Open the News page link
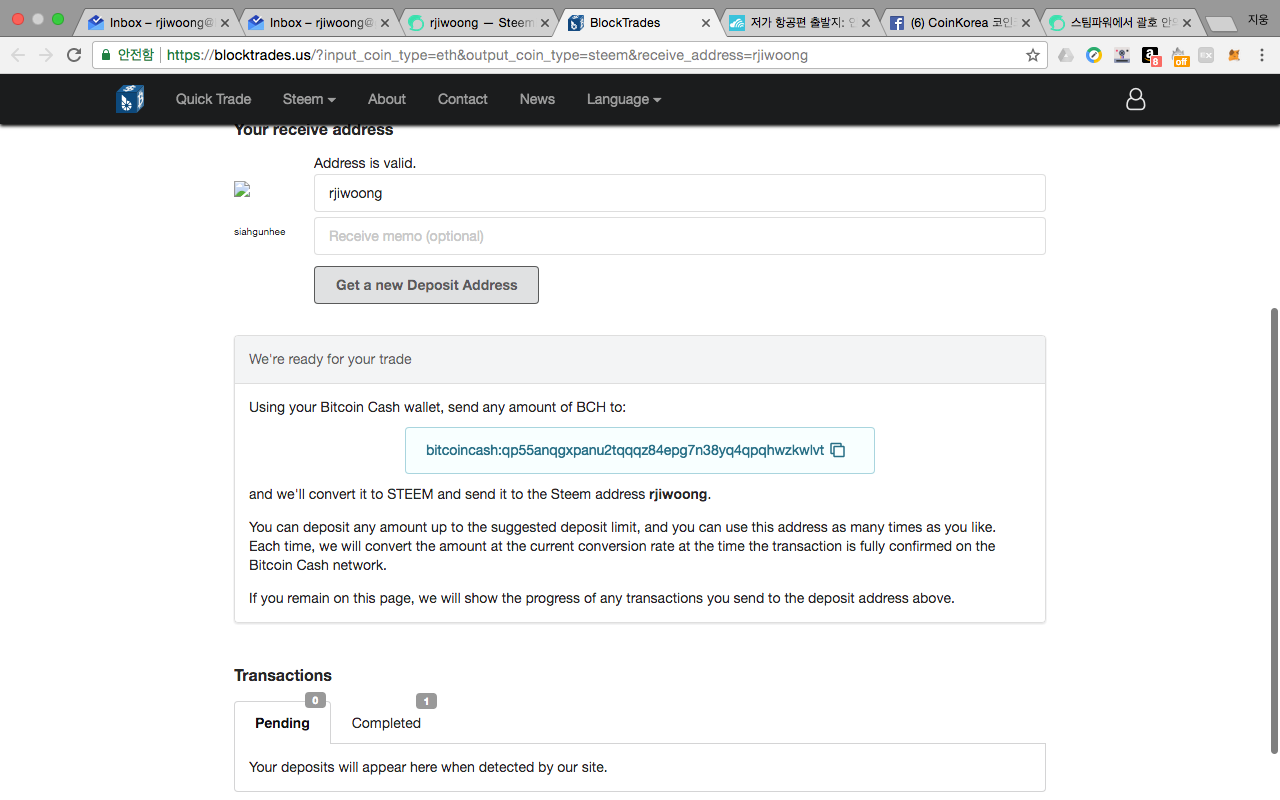Viewport: 1280px width, 800px height. (x=537, y=99)
